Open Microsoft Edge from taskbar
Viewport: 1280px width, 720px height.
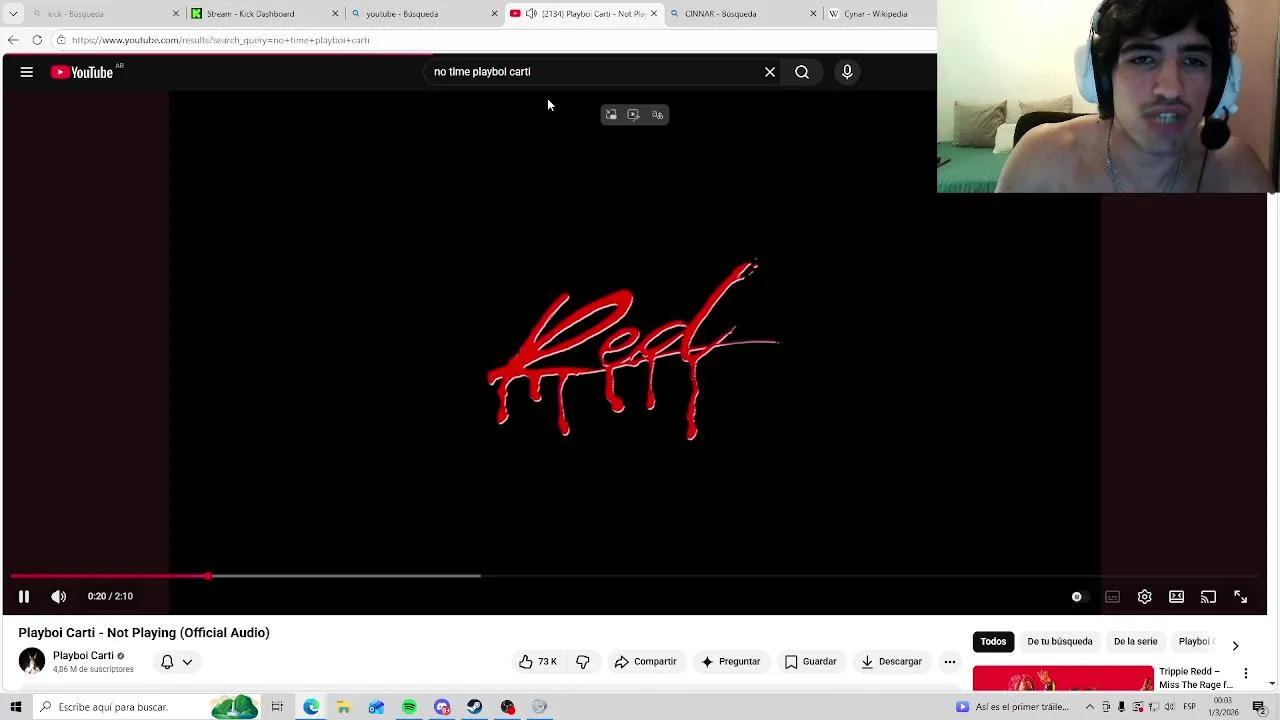pos(311,707)
